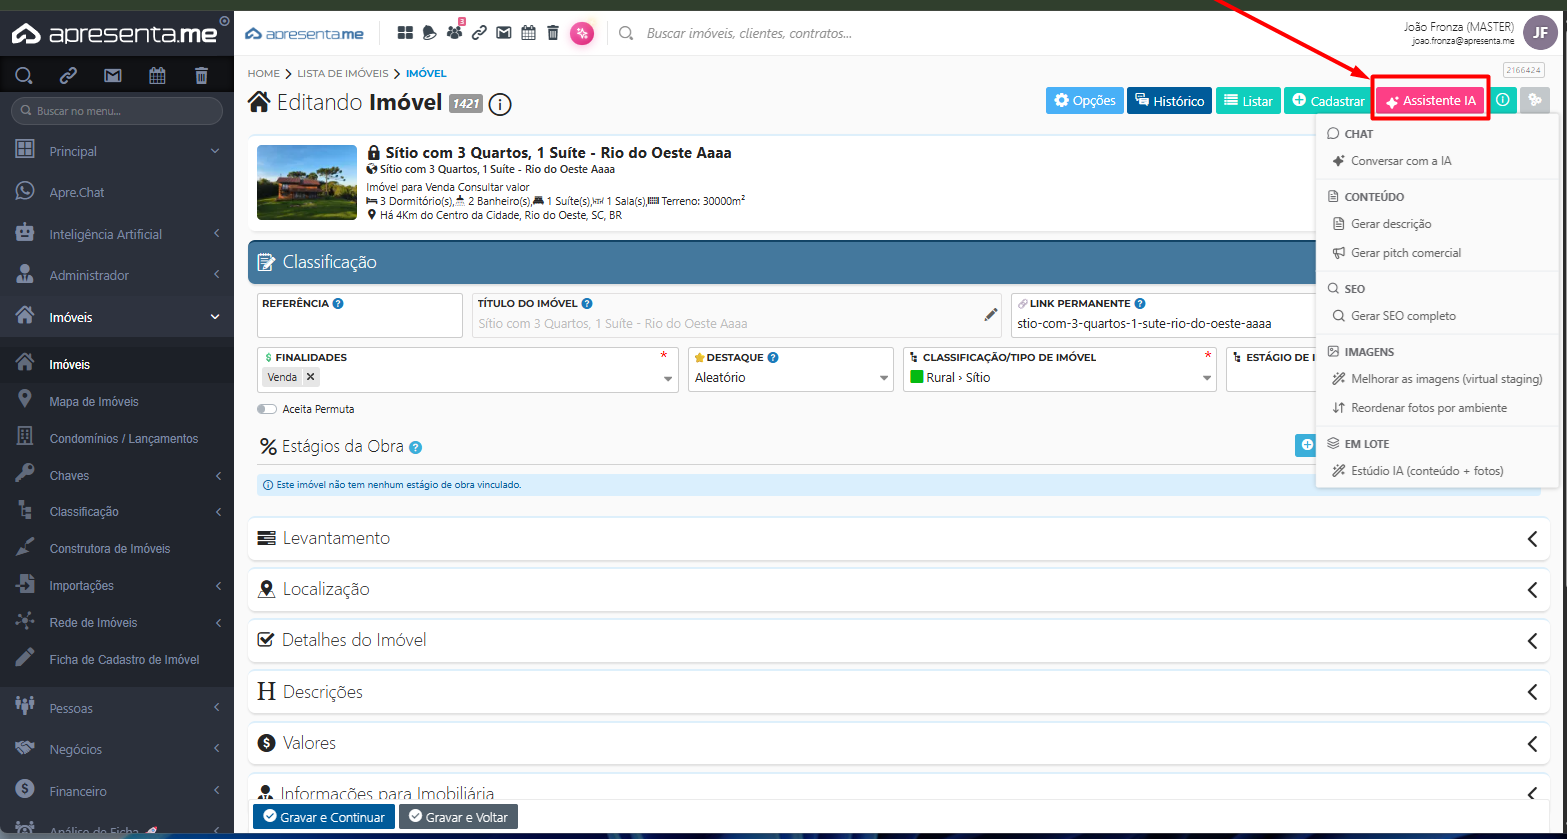Click the apresenta.me logo in the sidebar
Screen dimensions: 1567x839
114,33
